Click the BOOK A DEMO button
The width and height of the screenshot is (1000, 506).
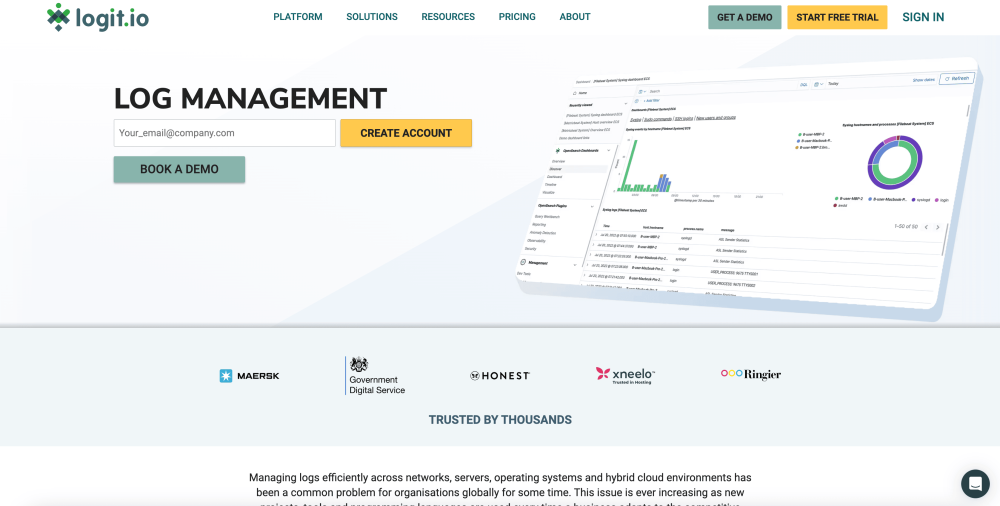(x=179, y=169)
